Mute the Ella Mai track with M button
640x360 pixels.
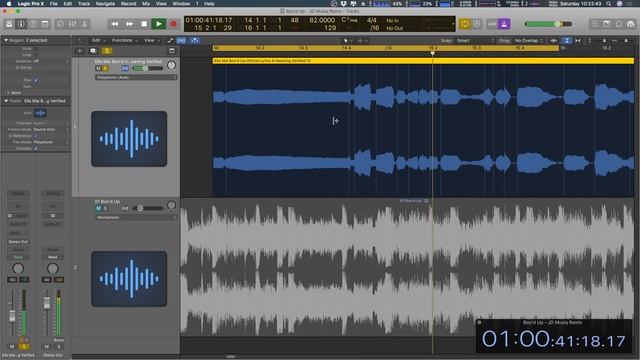98,68
